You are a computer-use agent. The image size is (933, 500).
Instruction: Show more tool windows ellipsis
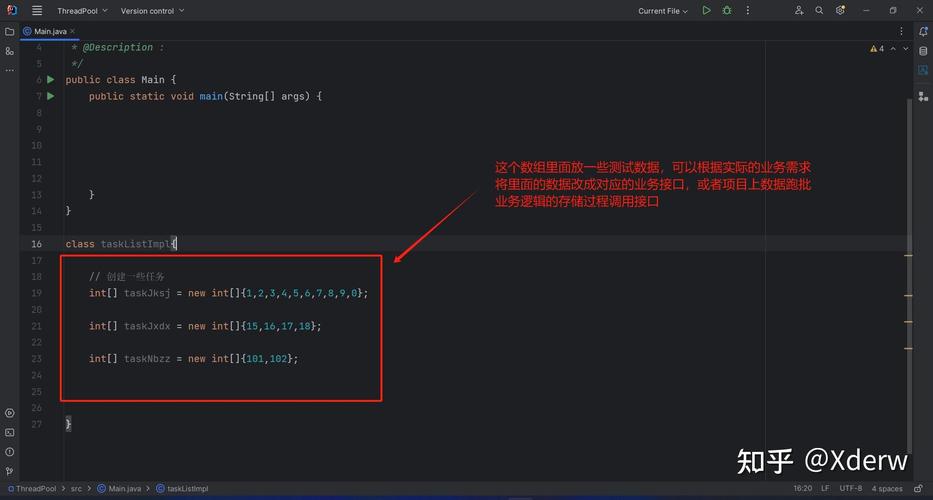(x=10, y=70)
